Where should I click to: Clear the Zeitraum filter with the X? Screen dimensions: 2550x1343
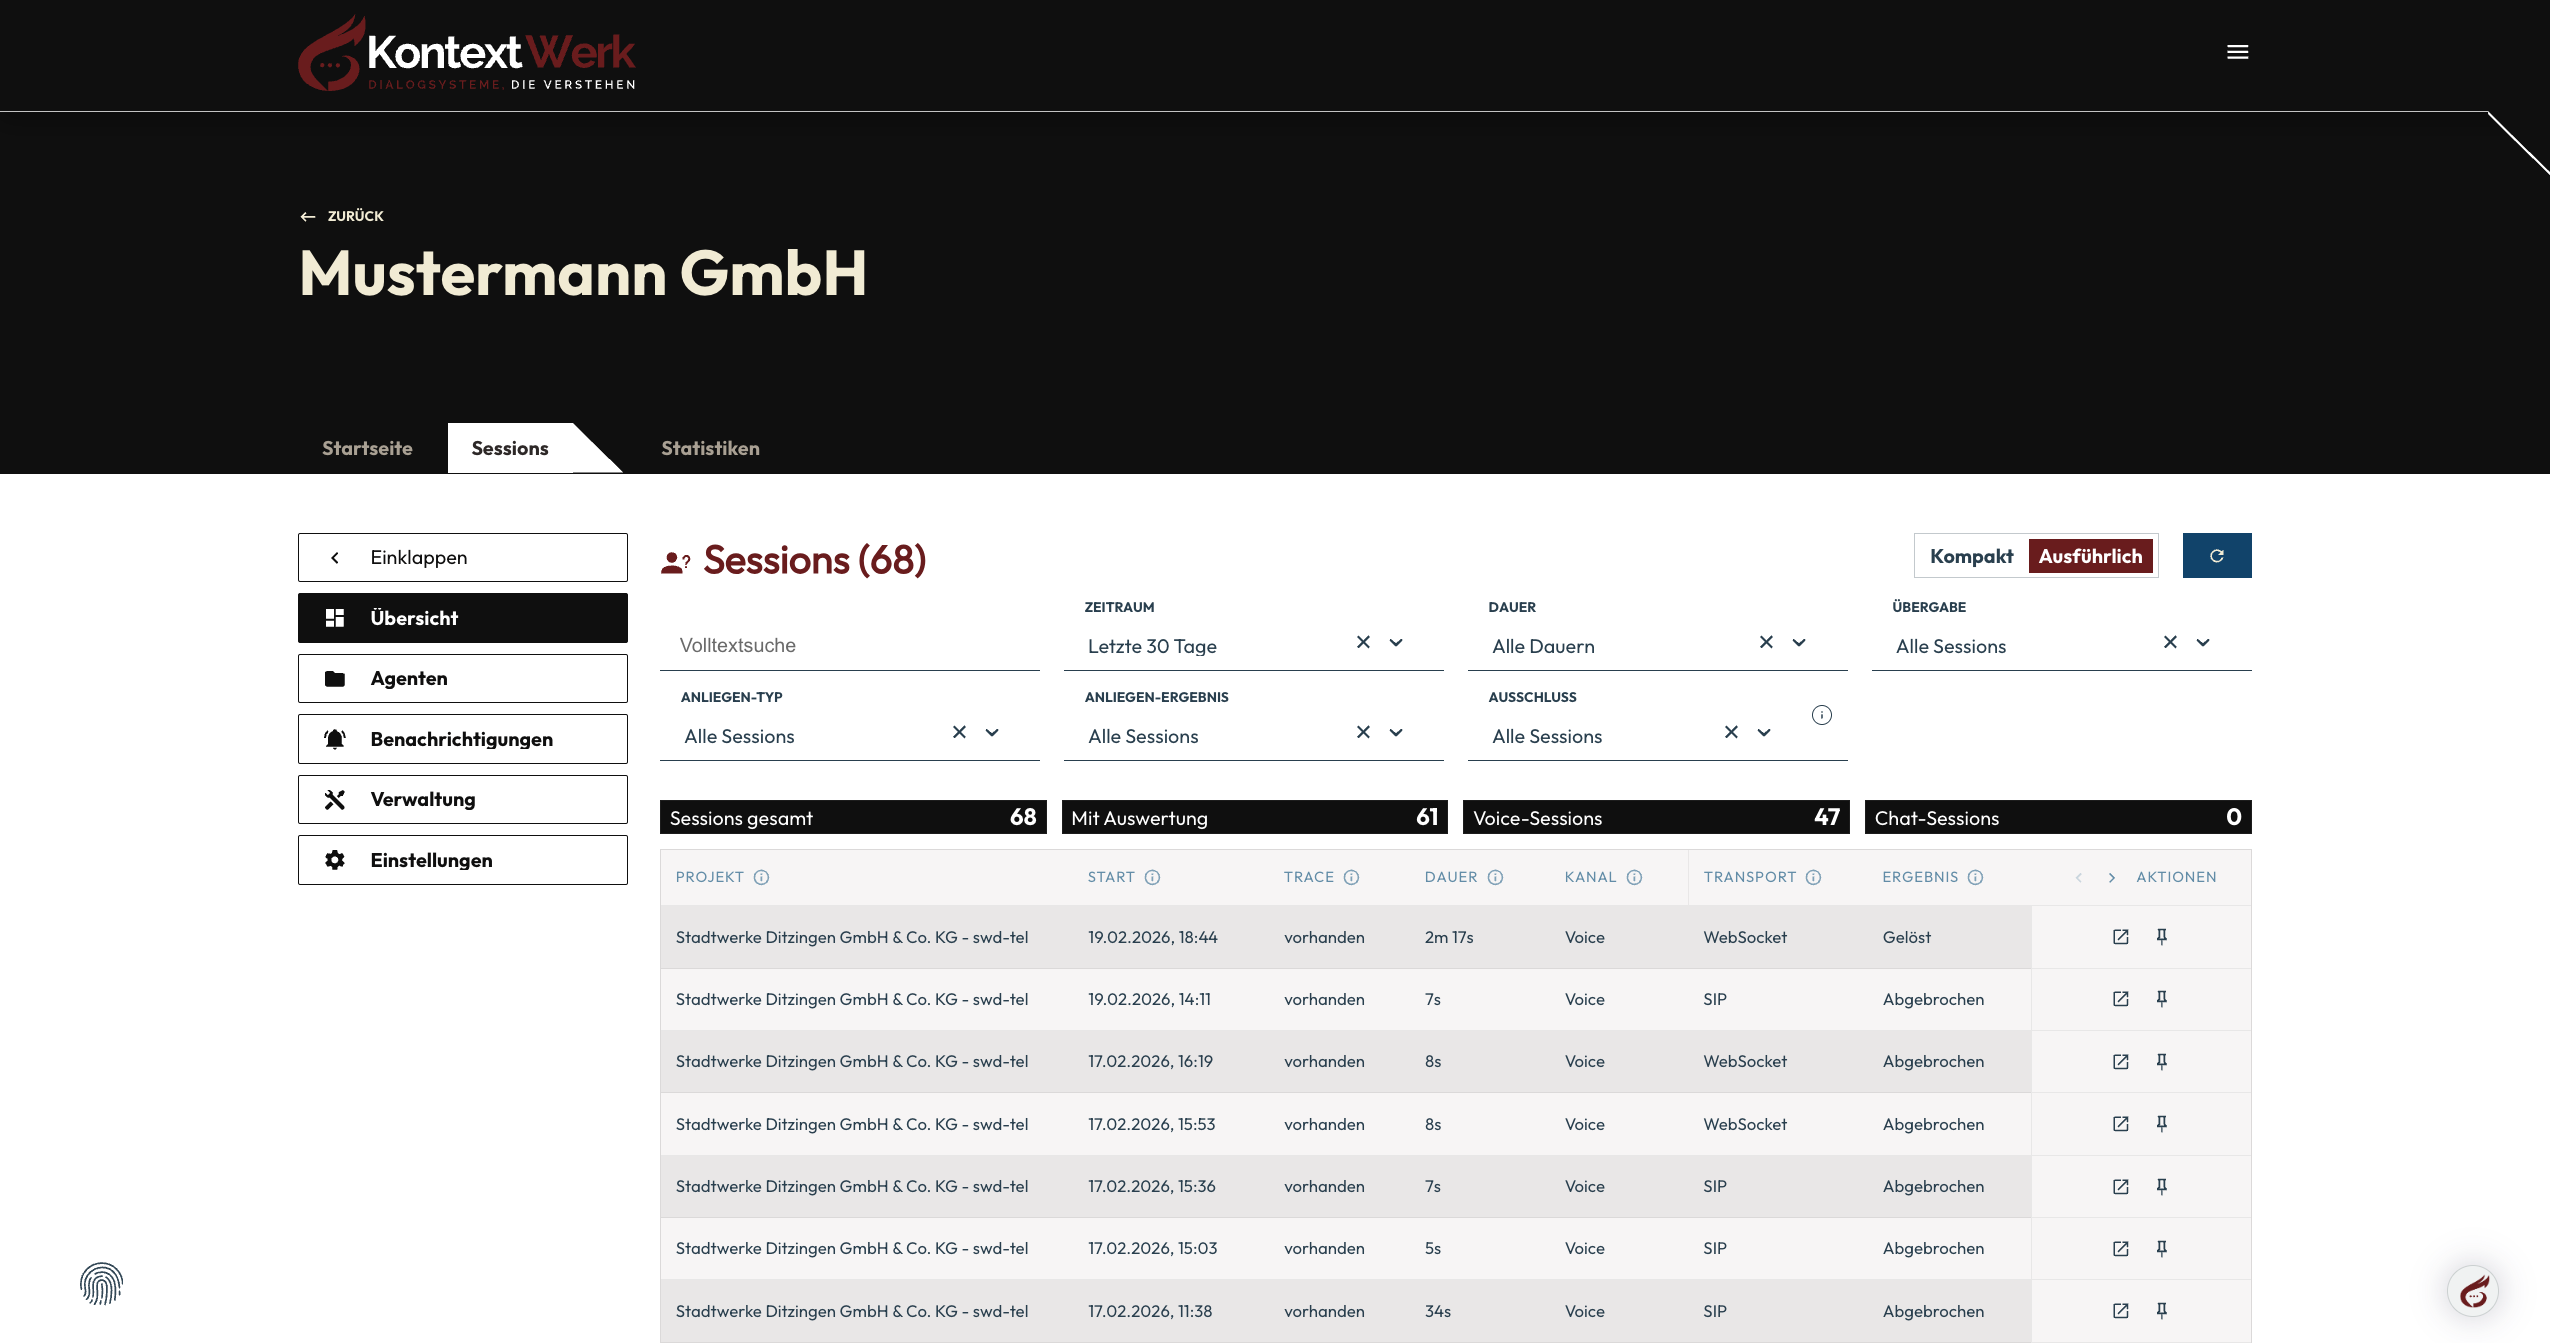(1362, 642)
